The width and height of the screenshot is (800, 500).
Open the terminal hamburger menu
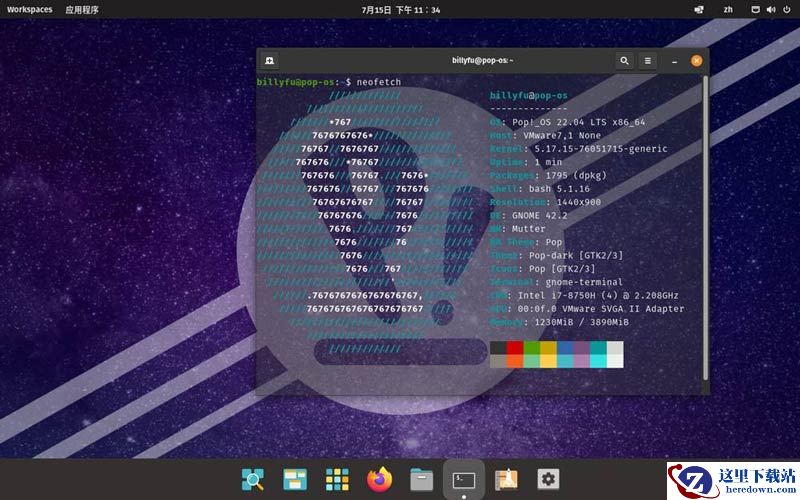pos(647,61)
